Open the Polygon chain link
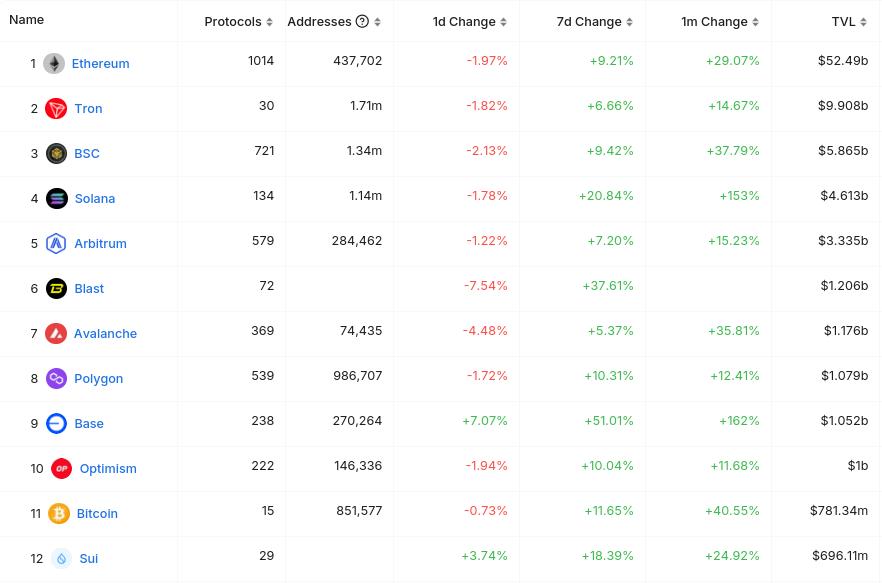This screenshot has height=583, width=882. [98, 378]
